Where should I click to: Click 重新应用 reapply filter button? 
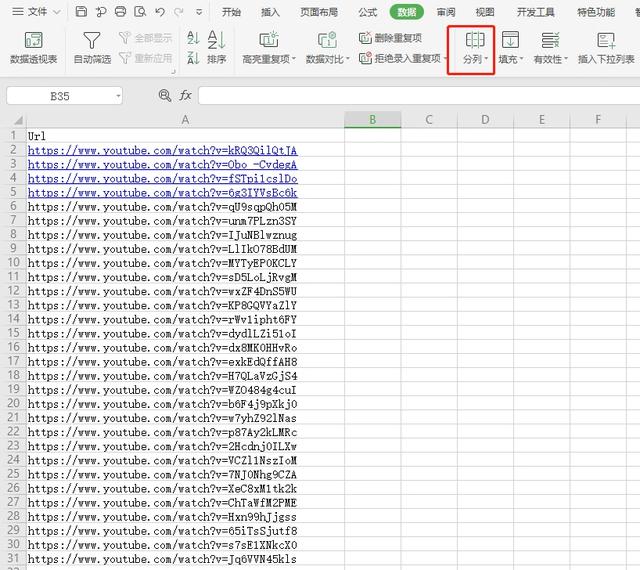point(146,58)
